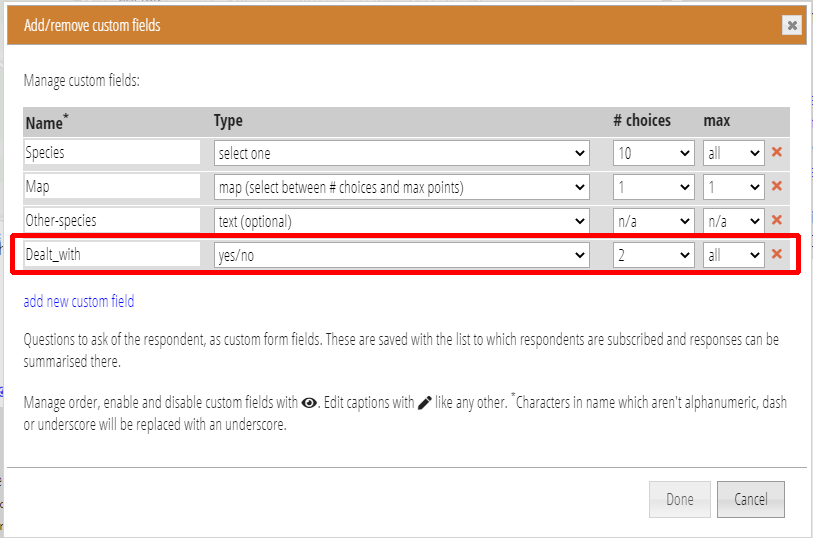
Task: Remove the Map field with red X
Action: point(777,186)
